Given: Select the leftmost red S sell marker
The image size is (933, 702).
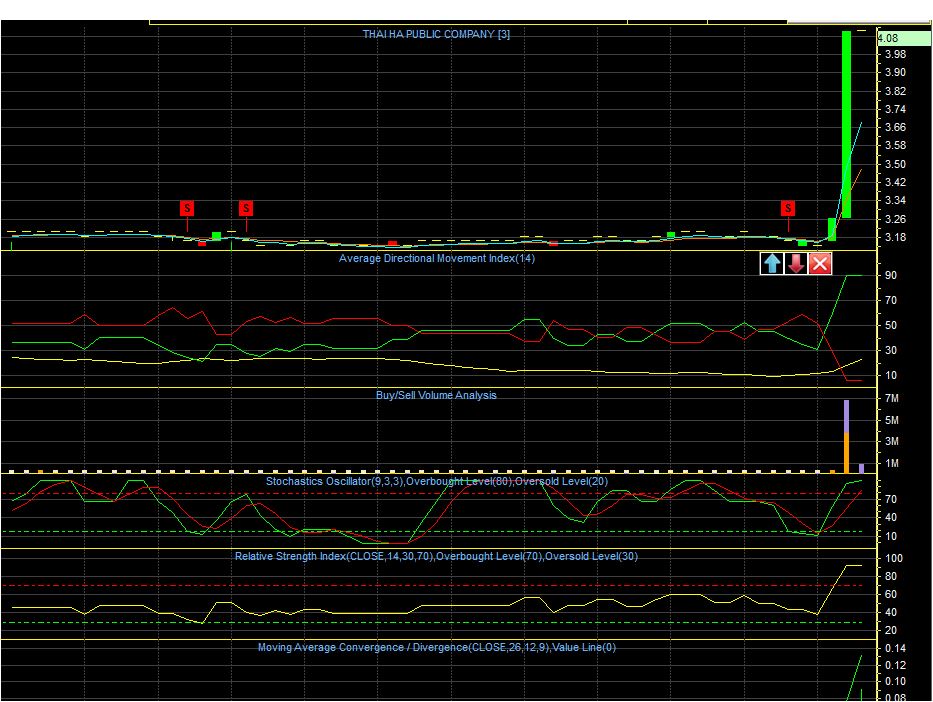Looking at the screenshot, I should pos(187,208).
